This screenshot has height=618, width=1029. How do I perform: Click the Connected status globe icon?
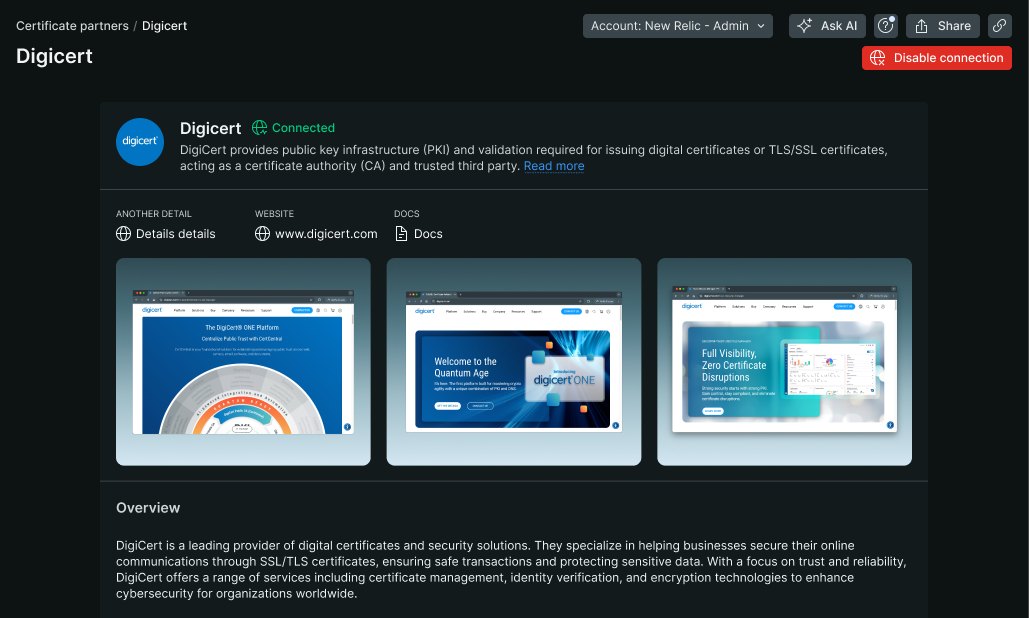(x=259, y=127)
